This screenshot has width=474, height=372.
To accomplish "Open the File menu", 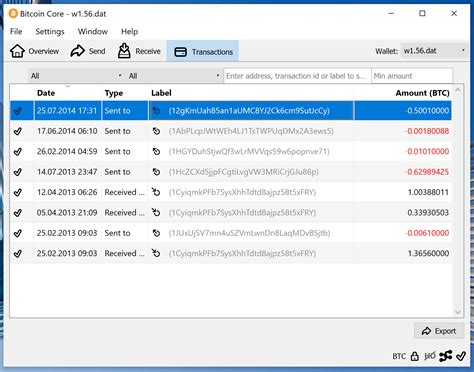I will pos(16,32).
